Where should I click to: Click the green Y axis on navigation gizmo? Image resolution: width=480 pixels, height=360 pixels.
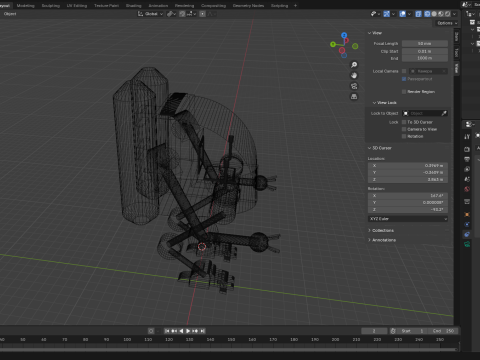point(333,44)
